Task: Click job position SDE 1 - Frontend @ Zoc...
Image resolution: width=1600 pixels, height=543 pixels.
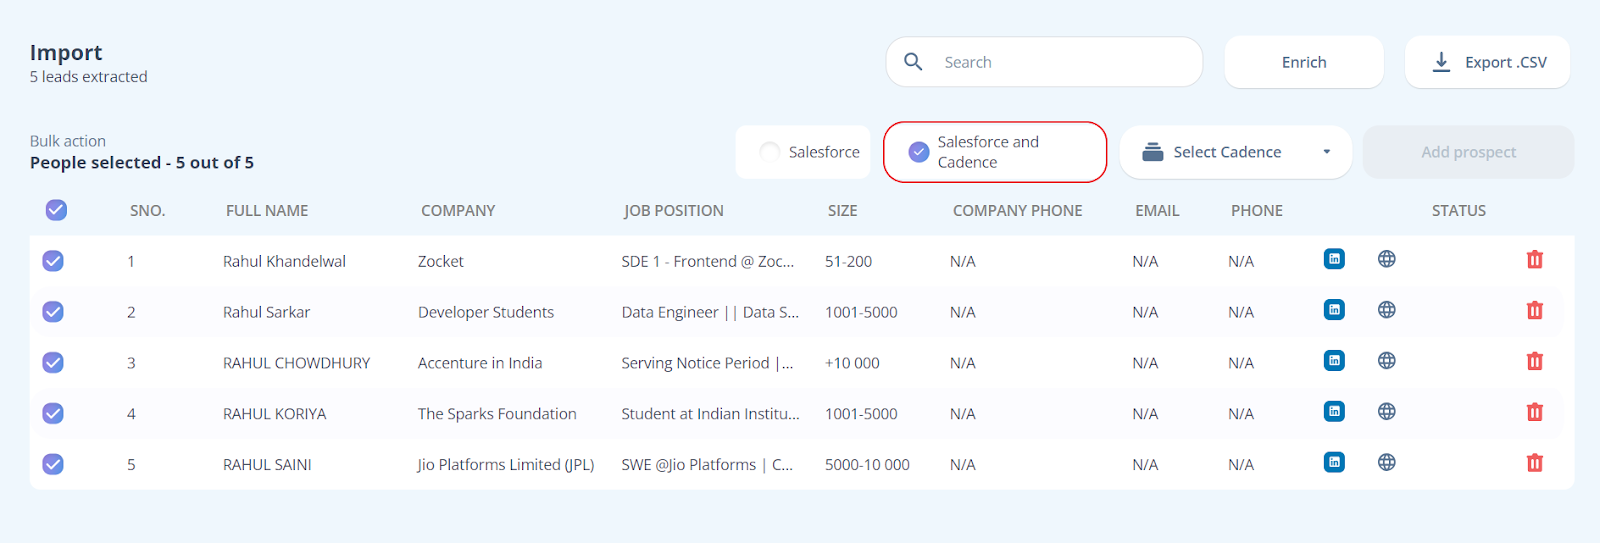Action: click(x=708, y=261)
